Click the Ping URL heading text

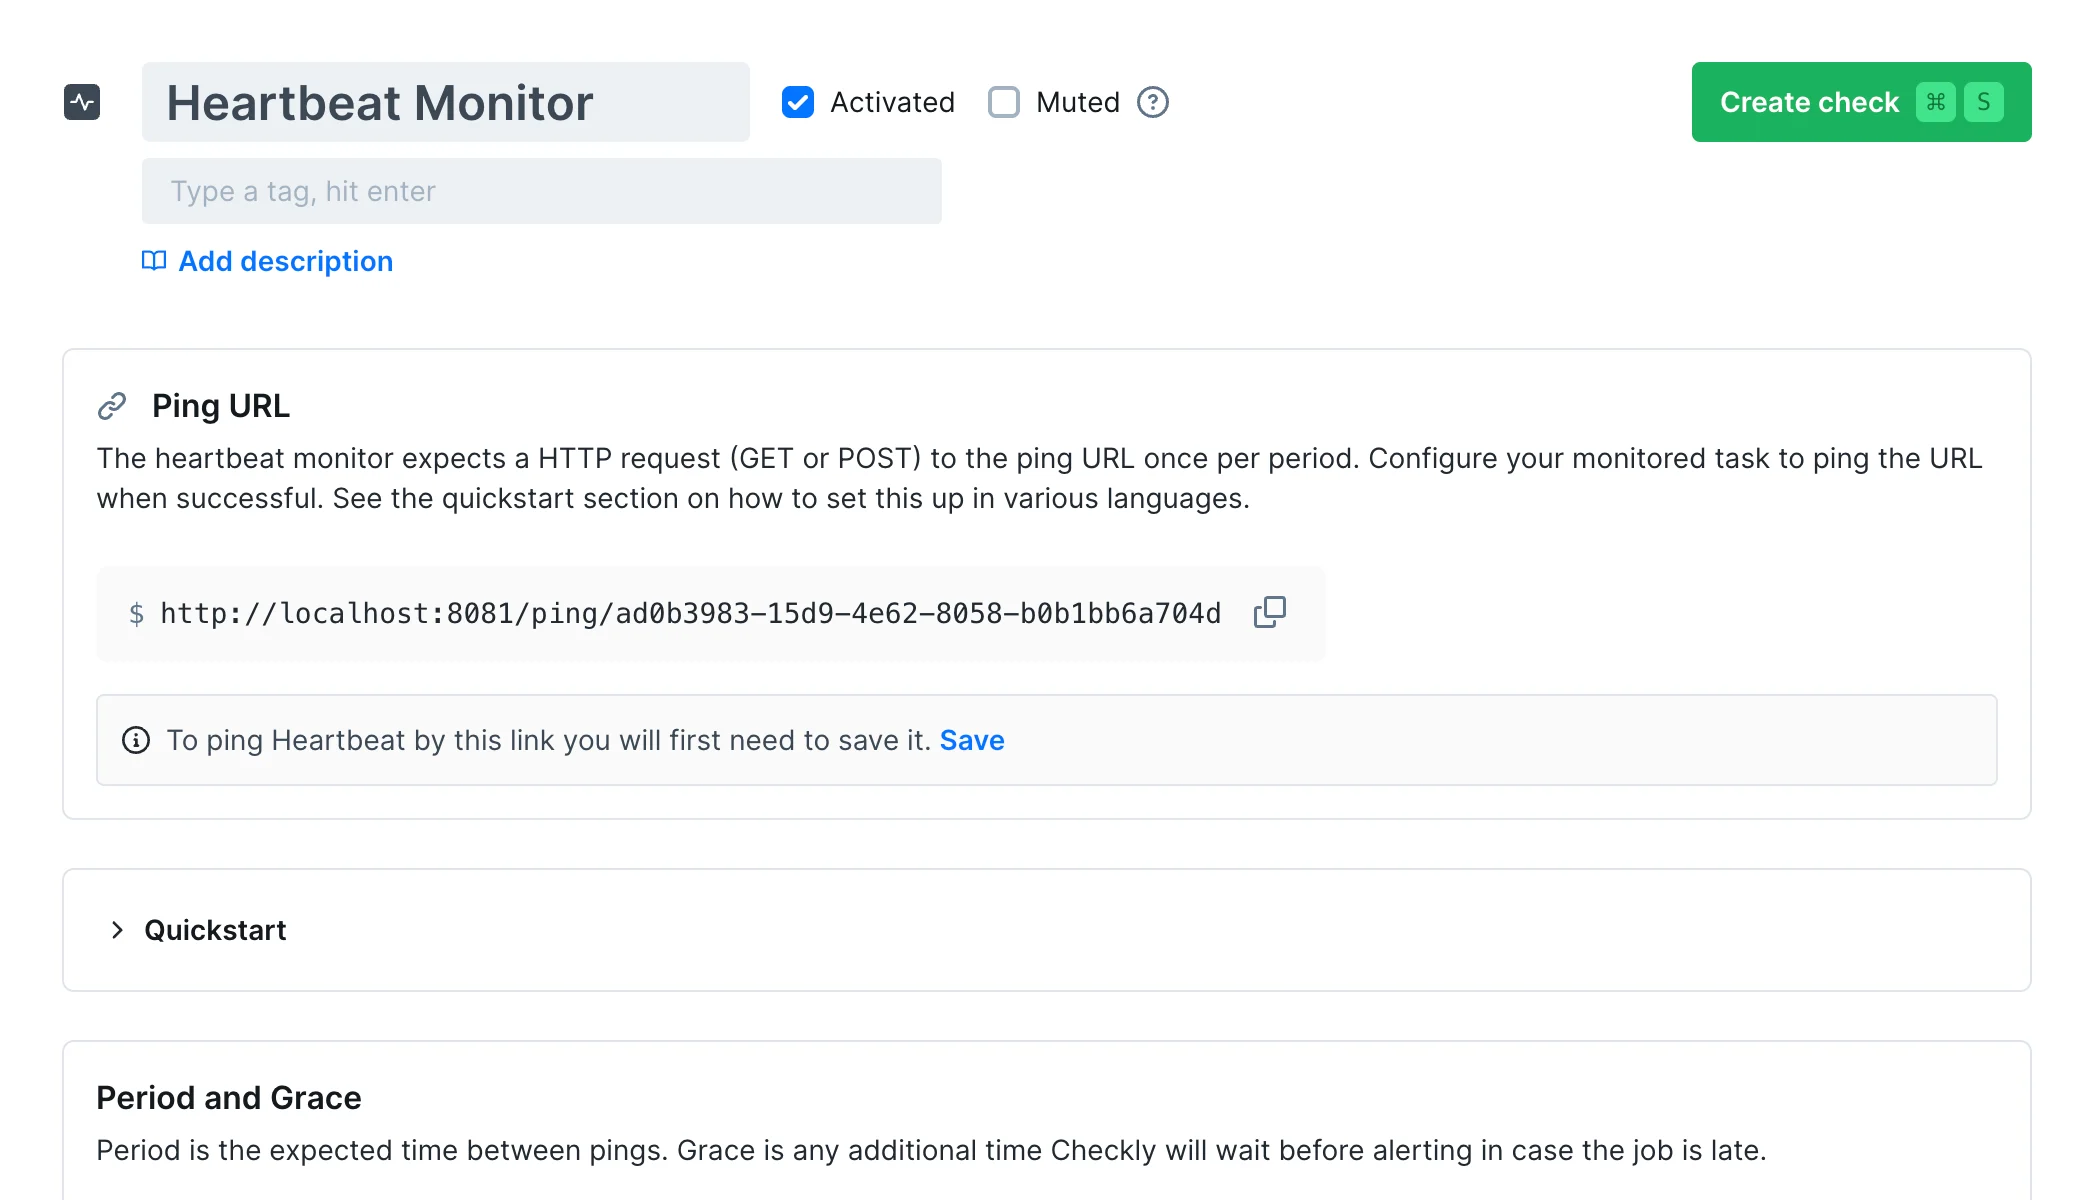click(x=221, y=406)
